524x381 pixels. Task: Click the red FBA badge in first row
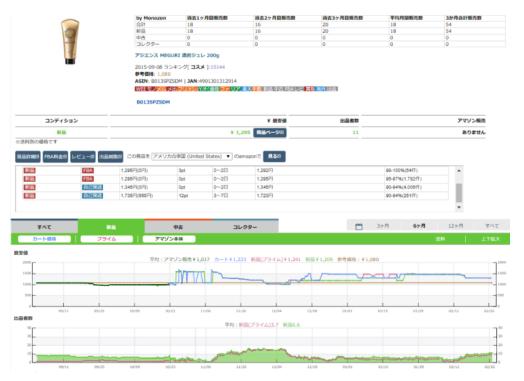tap(88, 170)
